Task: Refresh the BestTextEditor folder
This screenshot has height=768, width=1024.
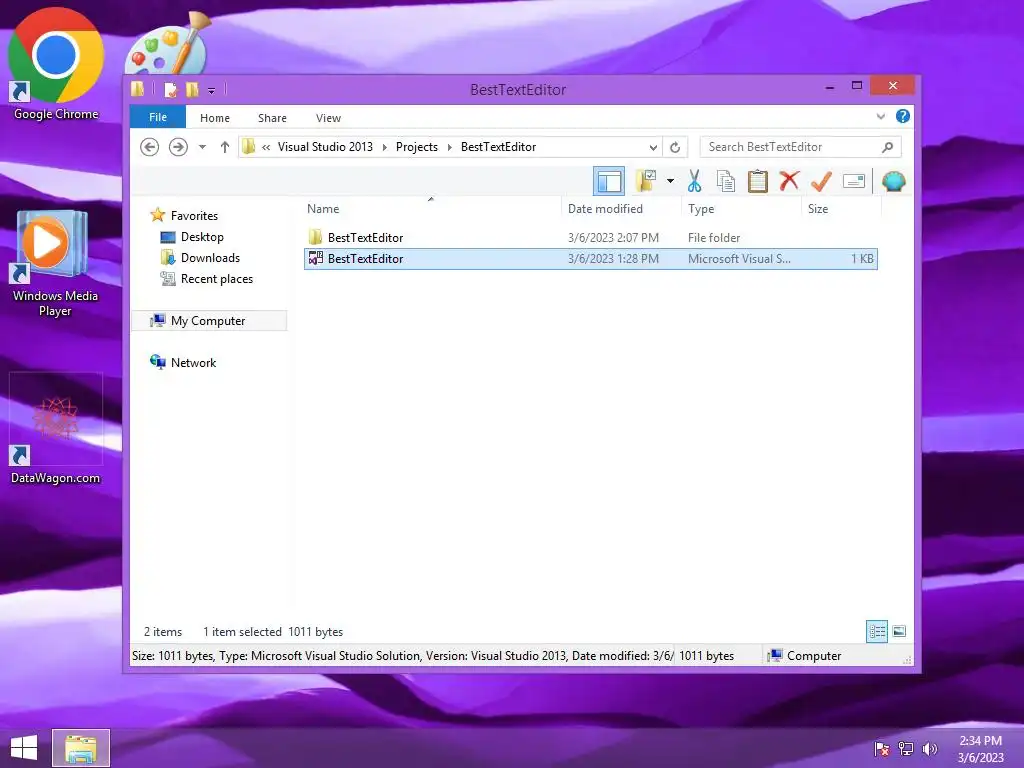Action: point(675,148)
